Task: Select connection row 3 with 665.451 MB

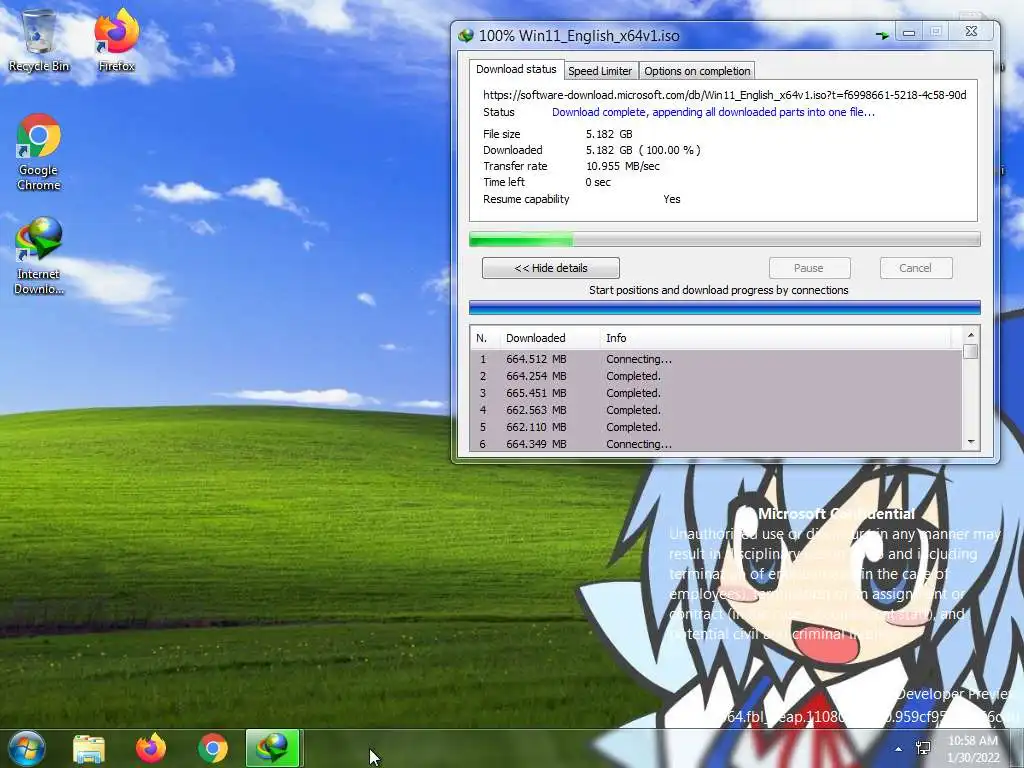Action: 716,393
